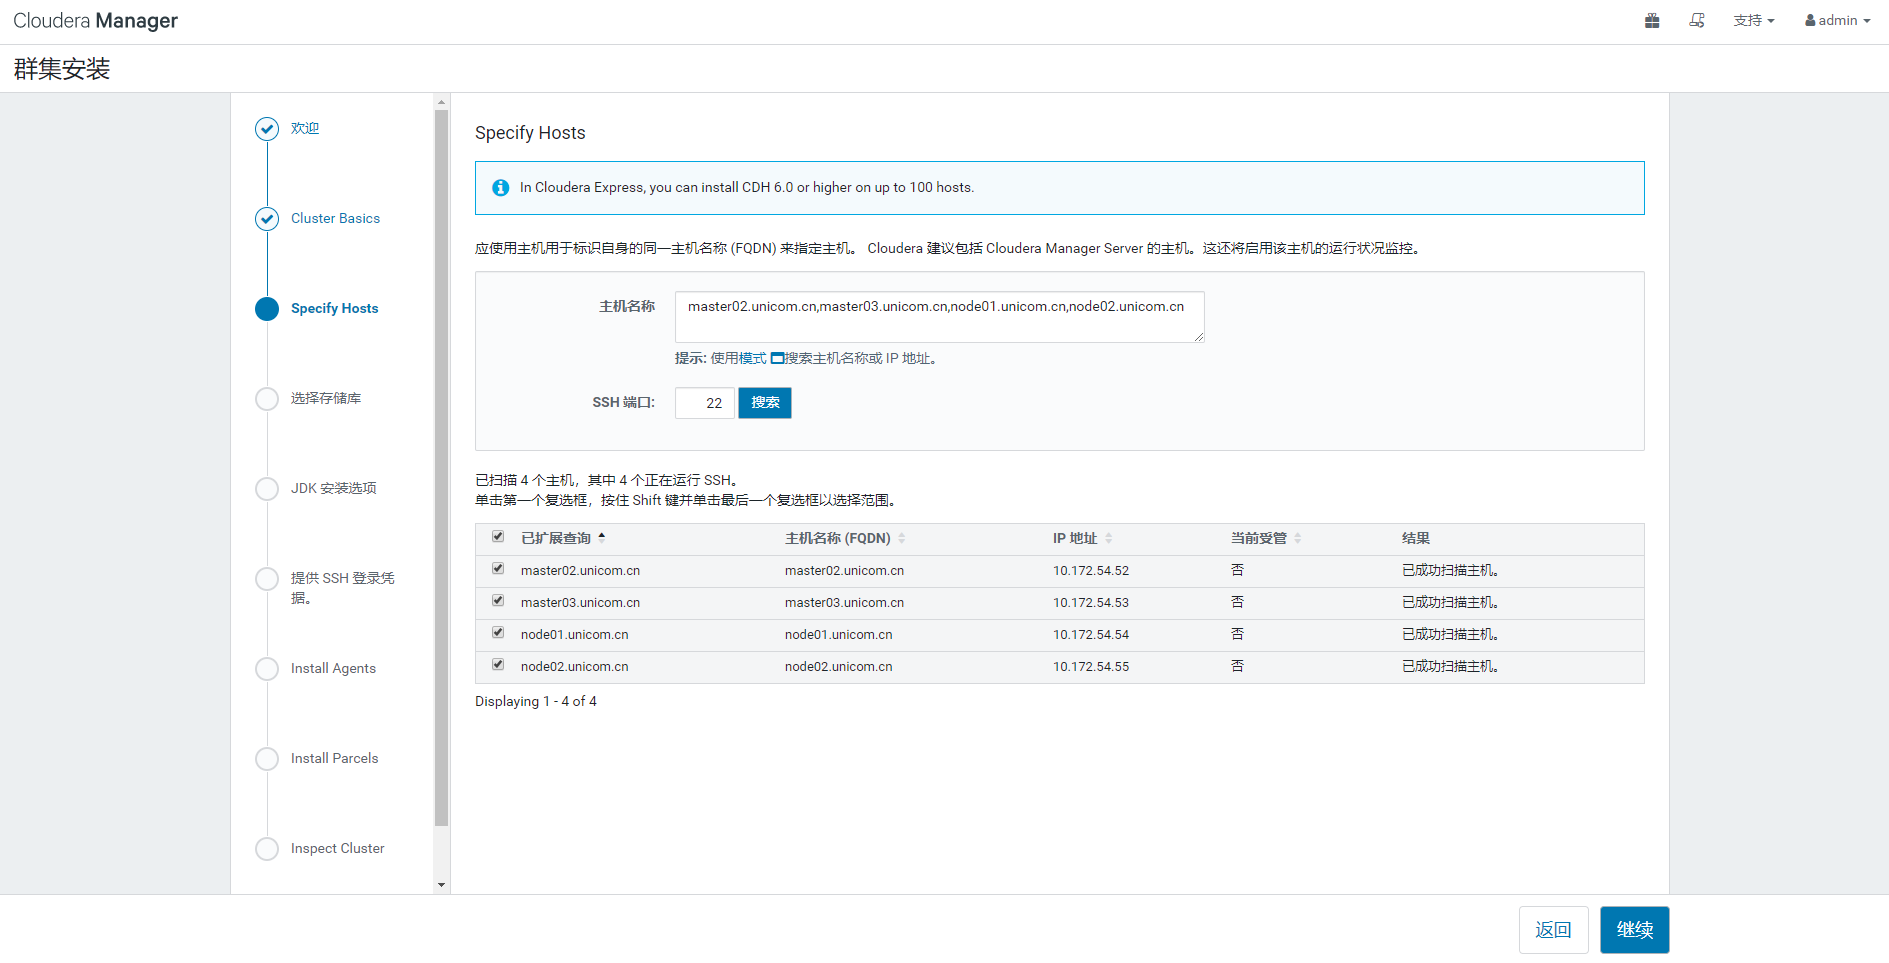Go to the Install Agents wizard step
This screenshot has height=963, width=1889.
pos(333,668)
